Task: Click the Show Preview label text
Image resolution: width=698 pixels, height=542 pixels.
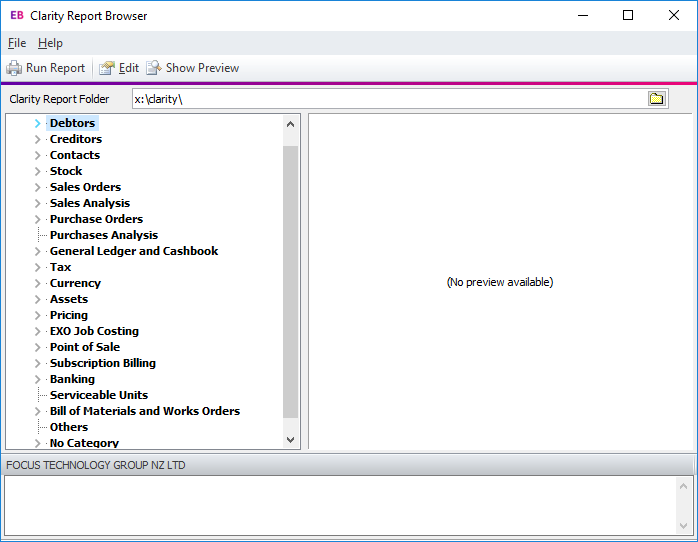Action: coord(202,68)
